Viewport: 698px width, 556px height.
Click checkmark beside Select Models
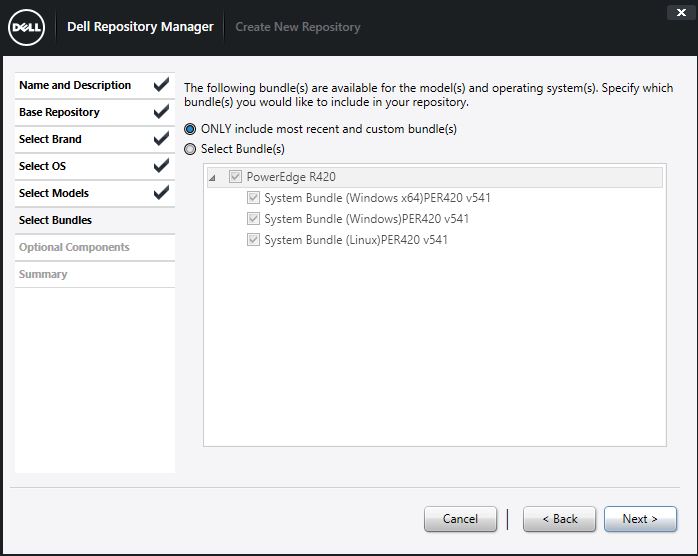click(x=161, y=192)
